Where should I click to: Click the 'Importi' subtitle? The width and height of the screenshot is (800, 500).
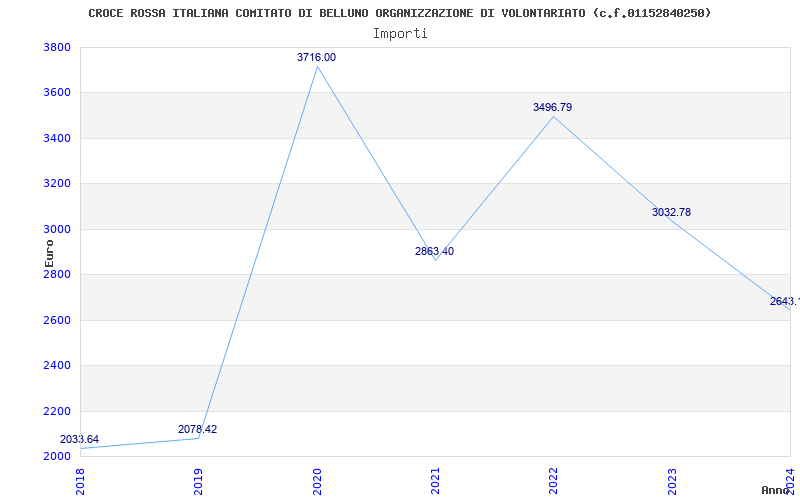click(400, 34)
